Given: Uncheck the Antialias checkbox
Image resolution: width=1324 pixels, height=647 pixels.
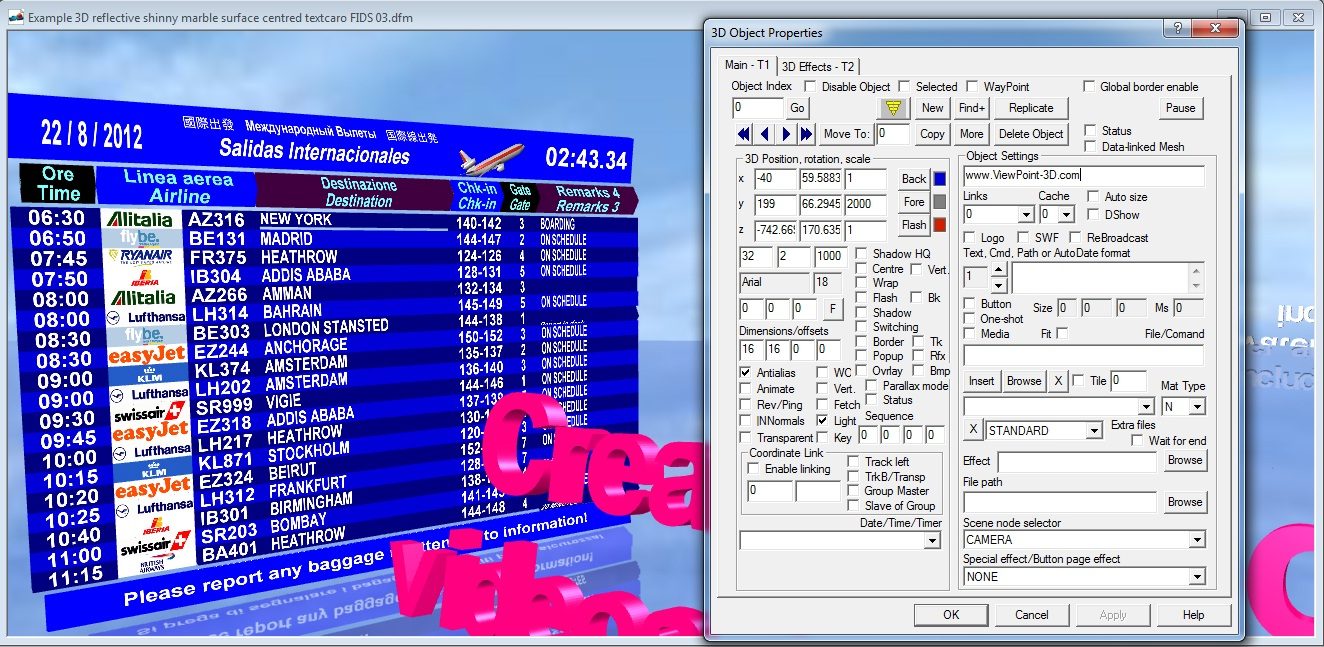Looking at the screenshot, I should point(745,373).
